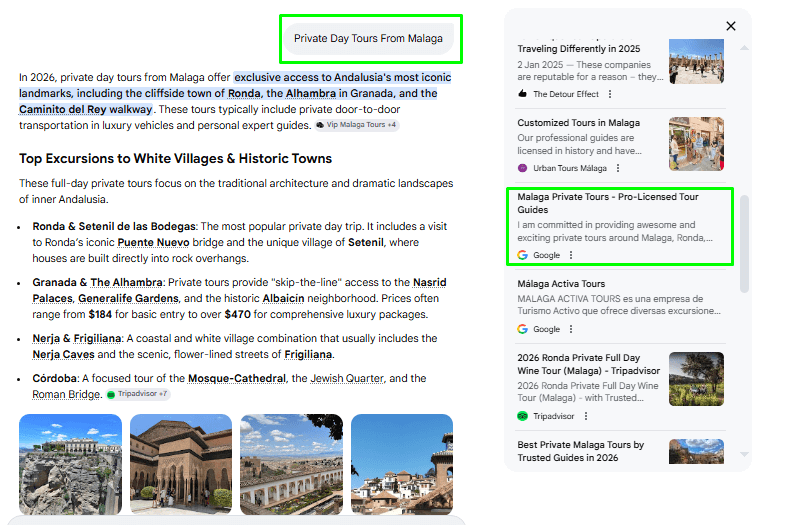
Task: Open the Nerja link in the bullet heading
Action: click(x=46, y=338)
